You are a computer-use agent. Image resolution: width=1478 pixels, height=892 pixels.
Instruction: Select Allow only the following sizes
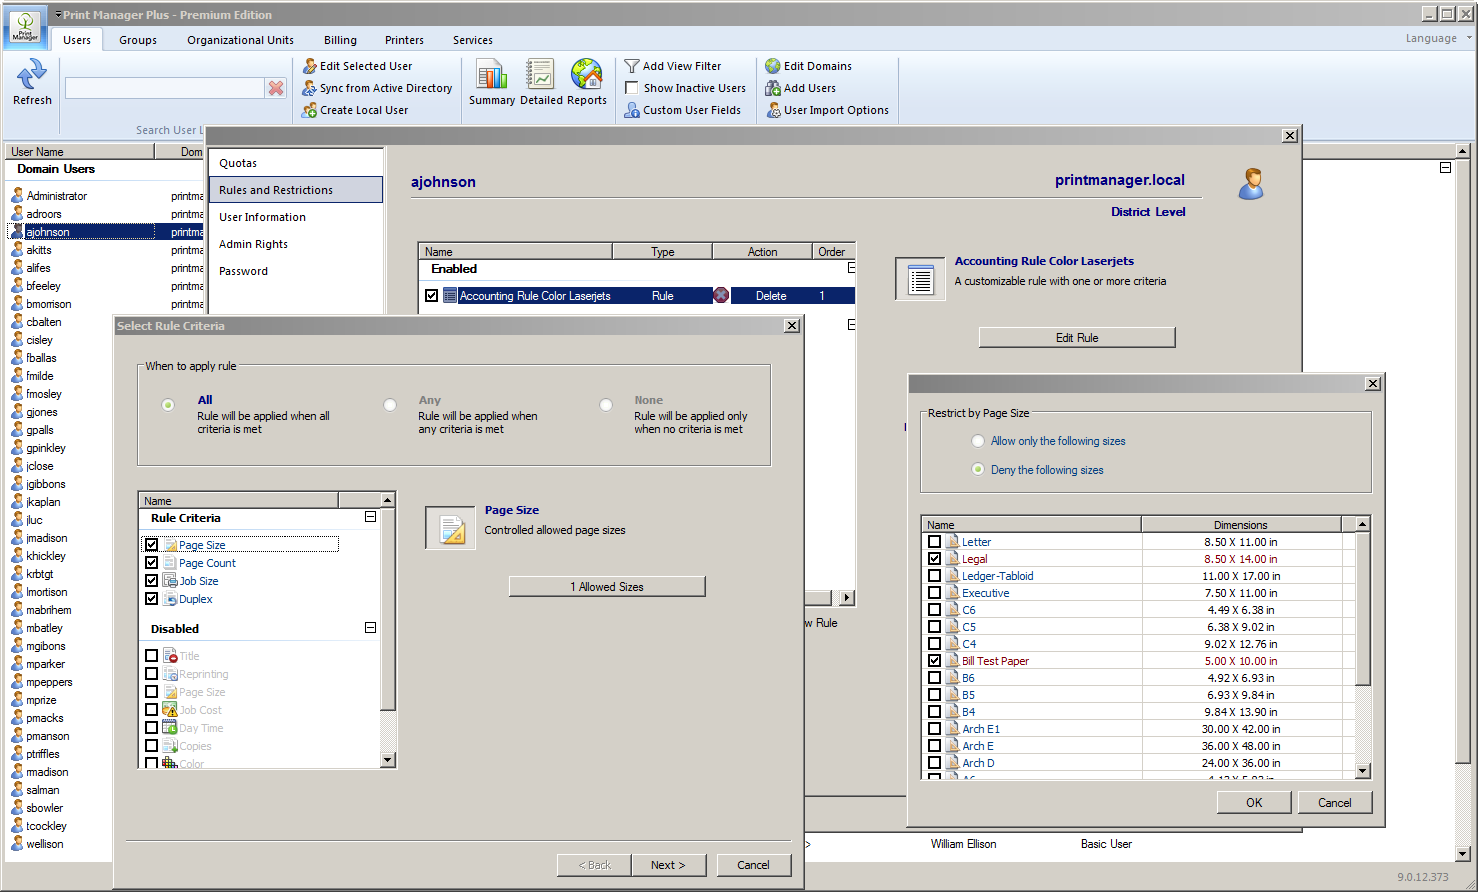(978, 441)
